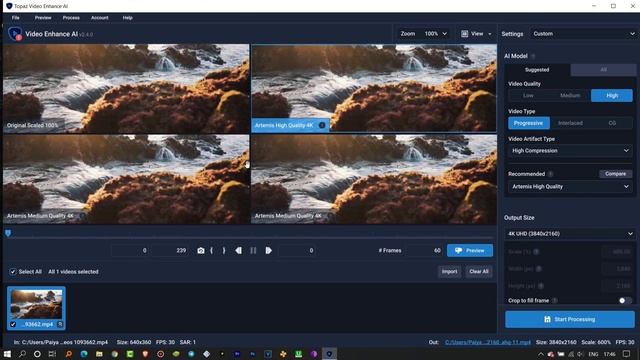Switch to the Suggested tab
Screen dimensions: 640x360
tap(537, 70)
